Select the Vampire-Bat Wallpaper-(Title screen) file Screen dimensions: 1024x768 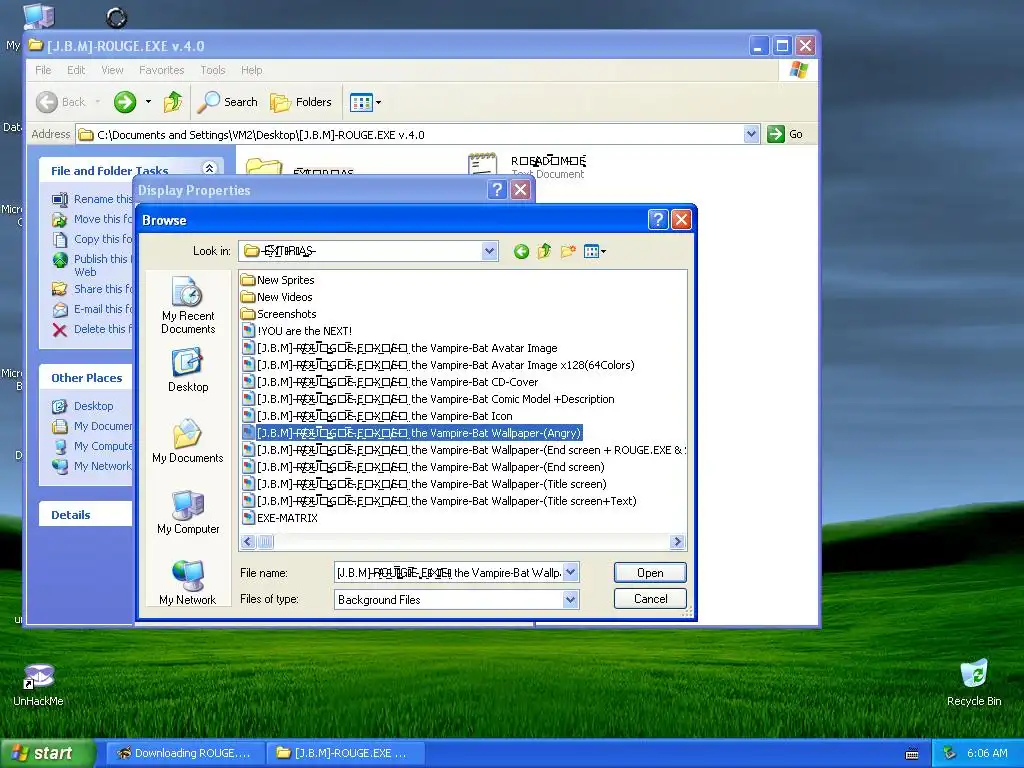pyautogui.click(x=424, y=483)
